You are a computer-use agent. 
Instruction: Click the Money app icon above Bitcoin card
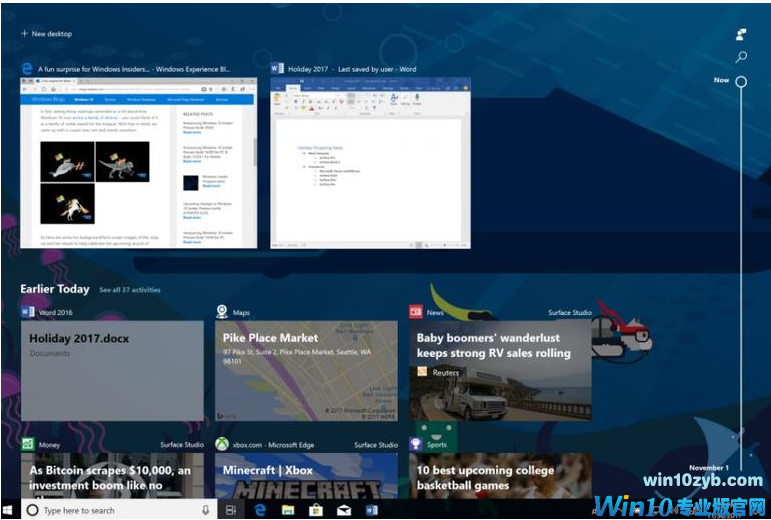point(28,444)
